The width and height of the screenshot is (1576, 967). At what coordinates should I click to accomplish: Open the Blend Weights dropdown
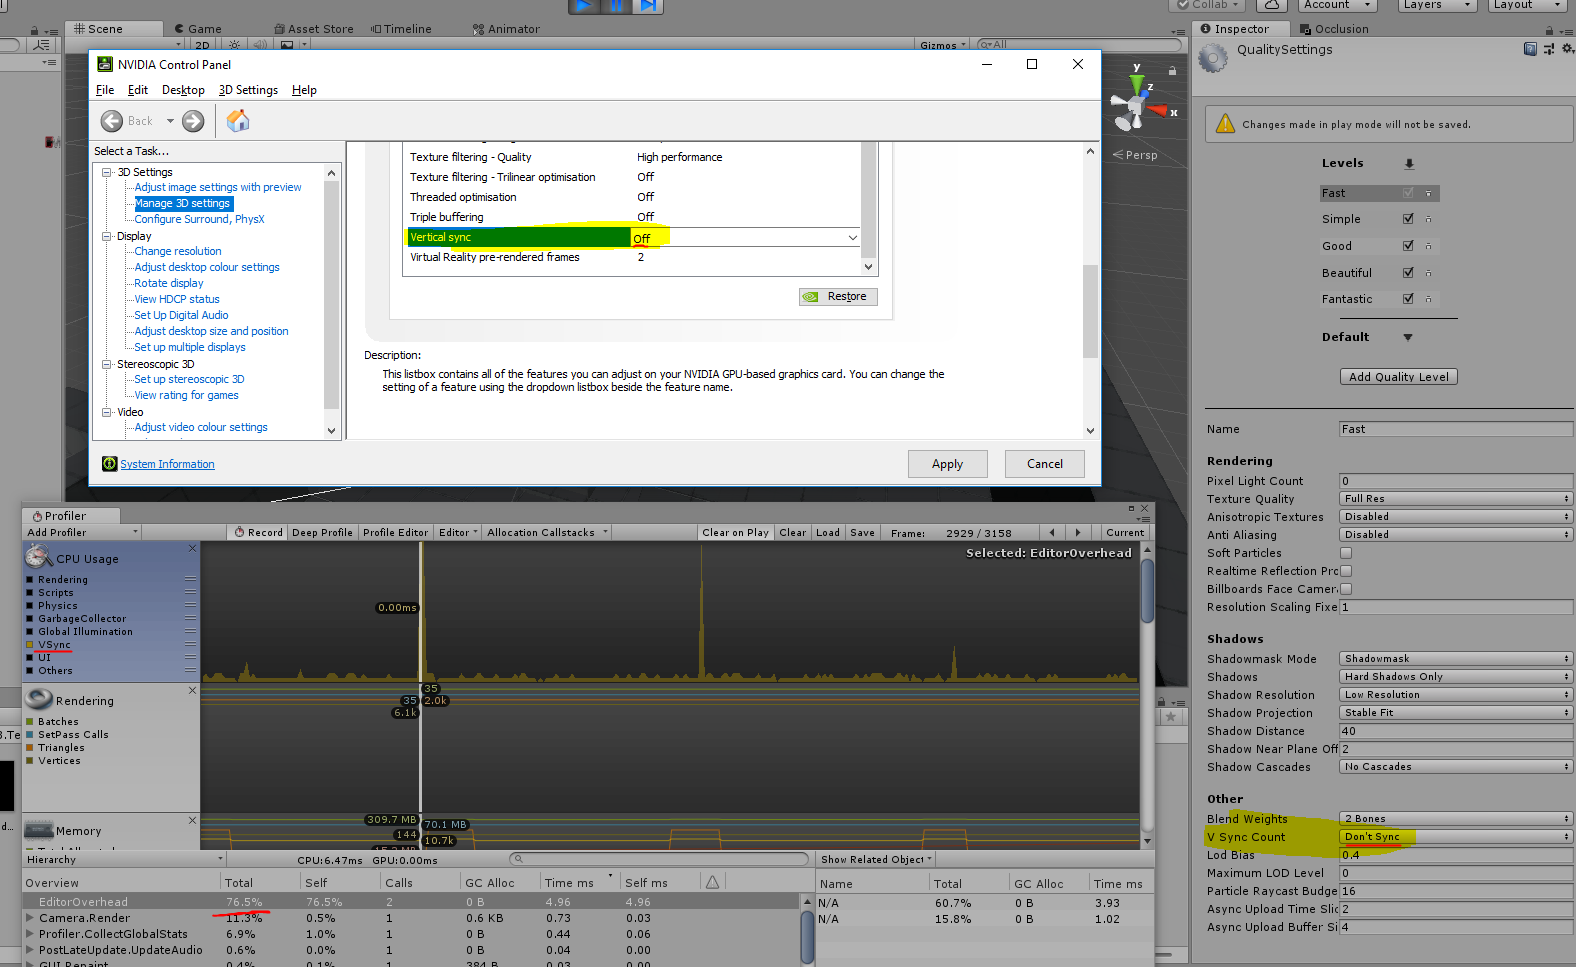coord(1456,819)
